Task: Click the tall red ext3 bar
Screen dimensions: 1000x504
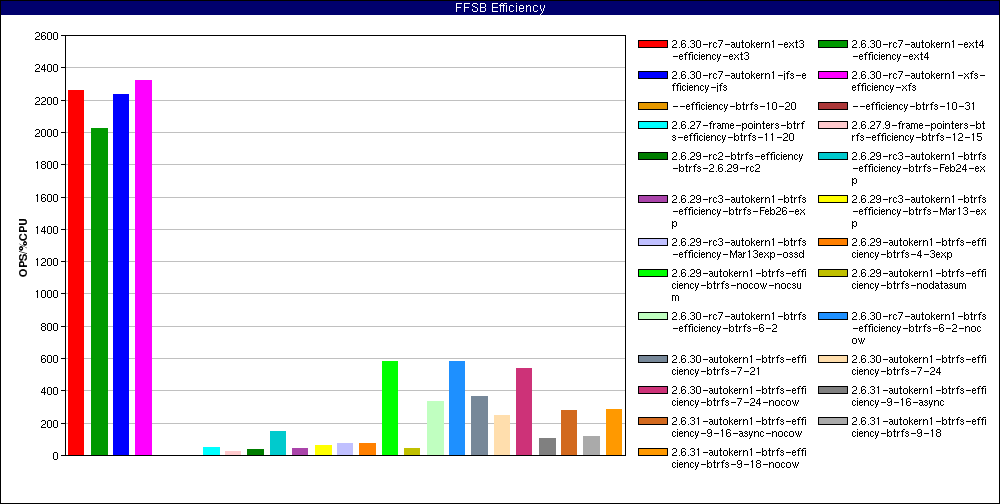Action: pos(76,272)
